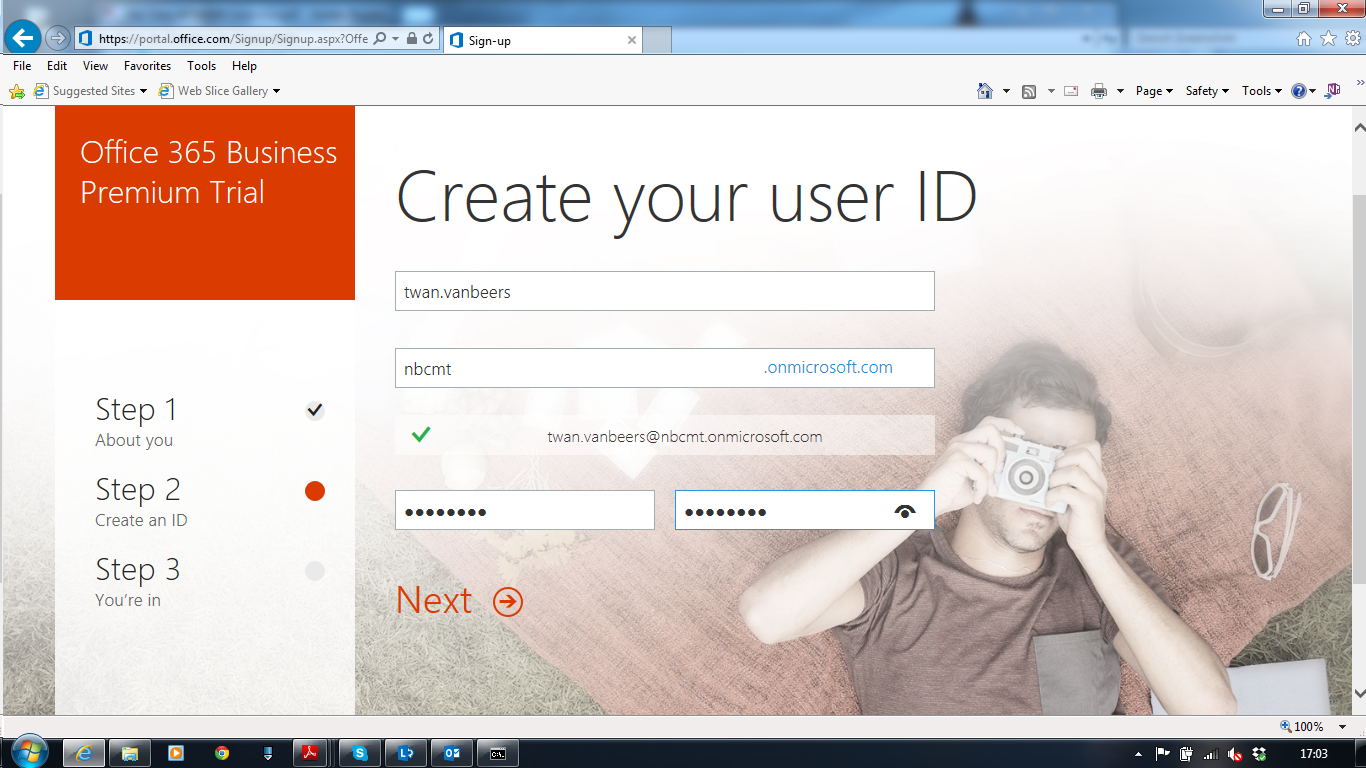Click the Dropbox tray icon
This screenshot has width=1366, height=768.
tap(1259, 754)
